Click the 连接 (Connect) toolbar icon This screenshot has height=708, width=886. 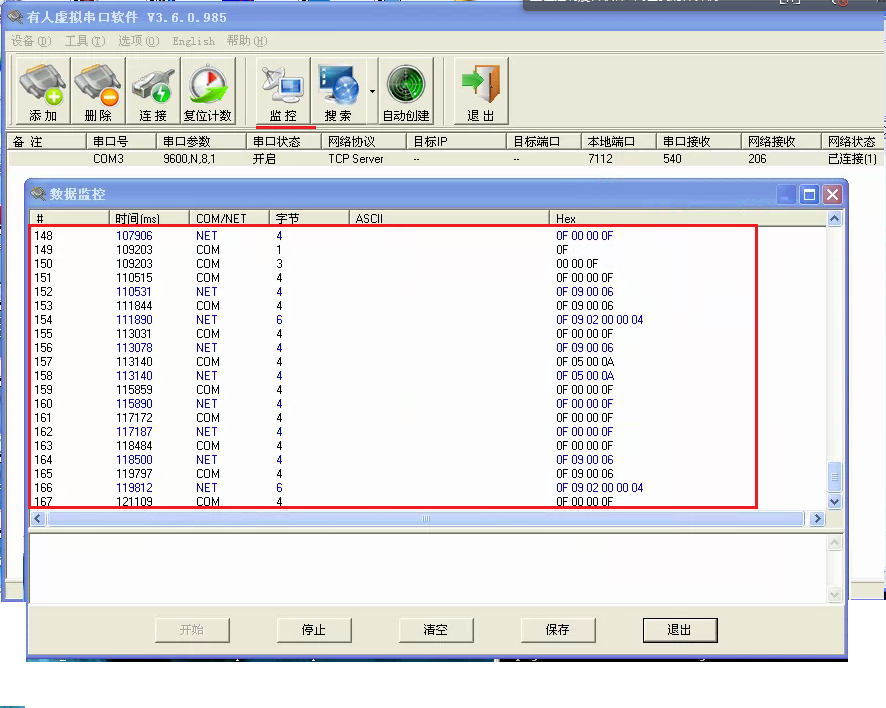click(153, 92)
